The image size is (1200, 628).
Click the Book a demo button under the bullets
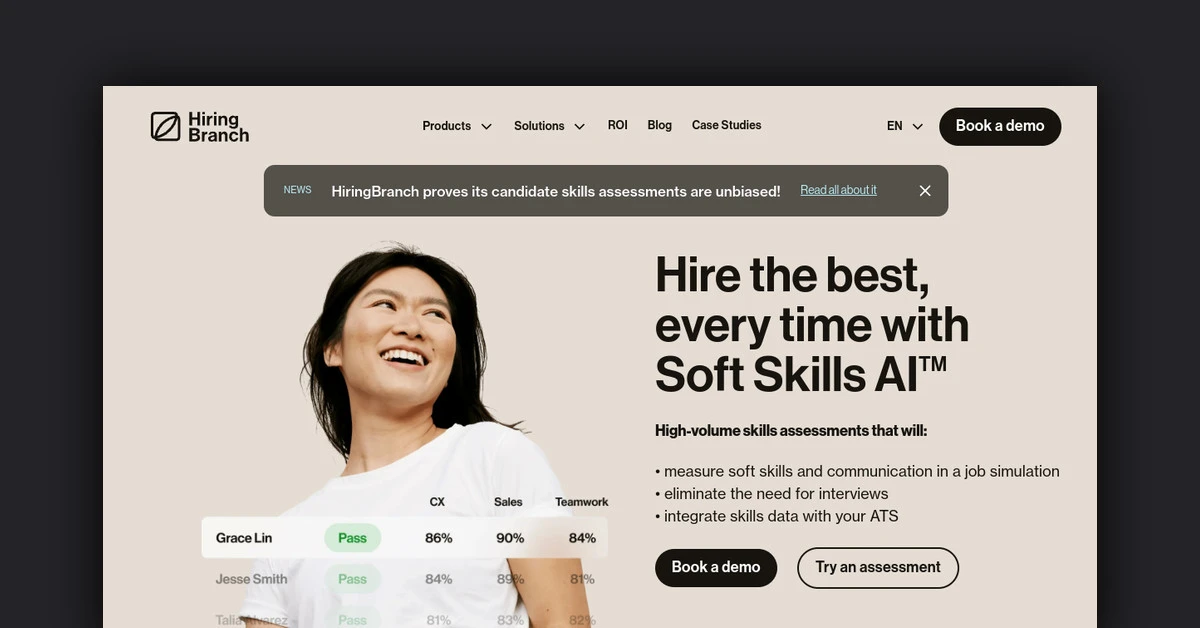point(716,567)
